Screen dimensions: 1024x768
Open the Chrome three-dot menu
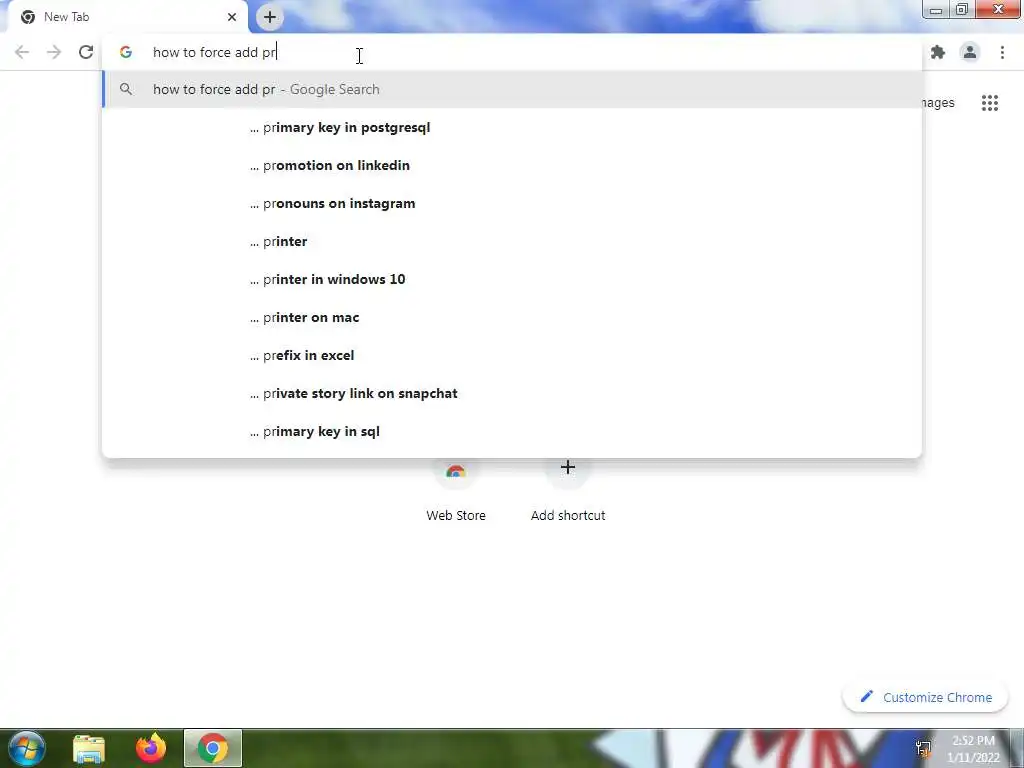(x=1002, y=52)
